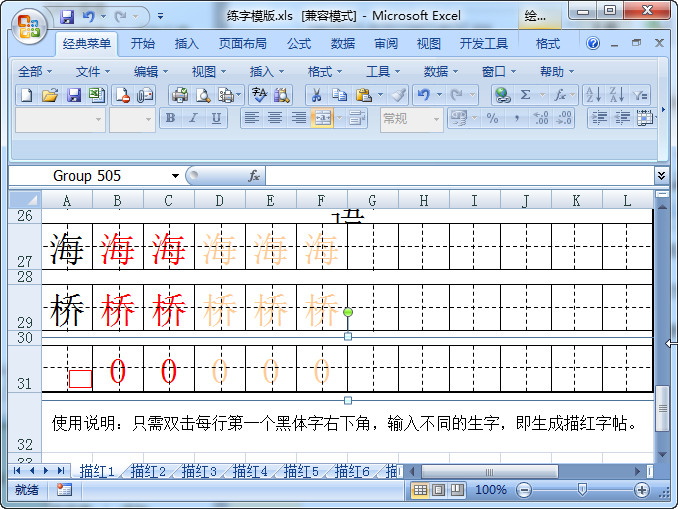Expand the Name Box dropdown
This screenshot has height=509, width=678.
[176, 175]
